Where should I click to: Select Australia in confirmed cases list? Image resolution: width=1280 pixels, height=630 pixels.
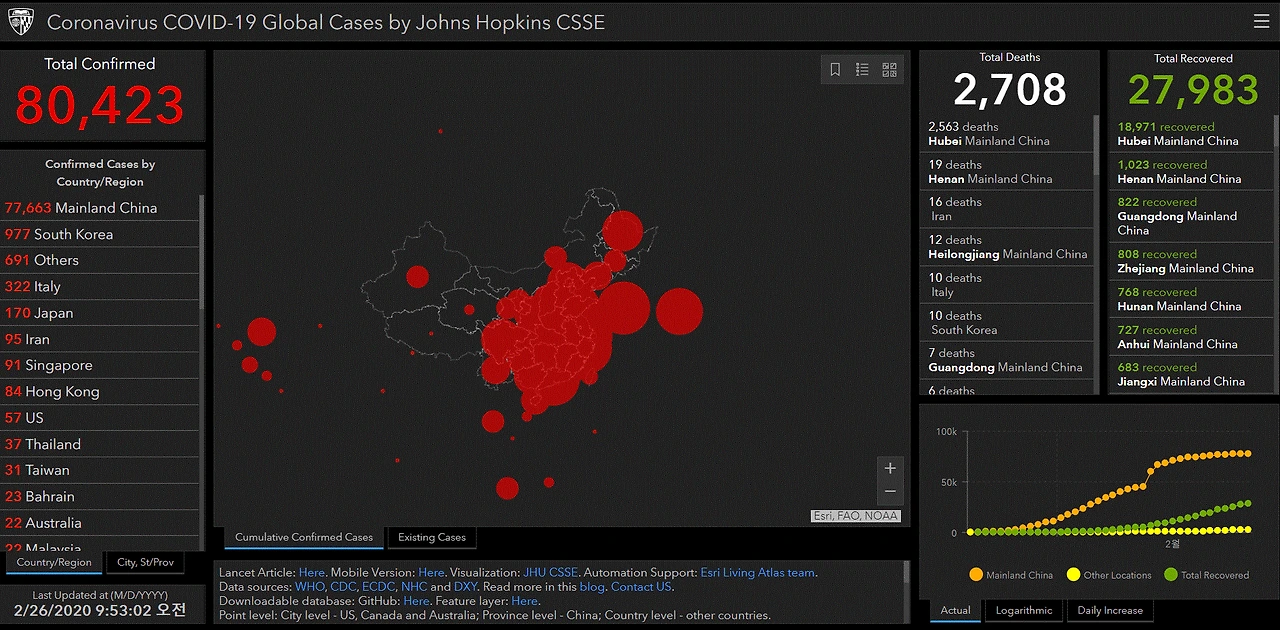pyautogui.click(x=100, y=523)
